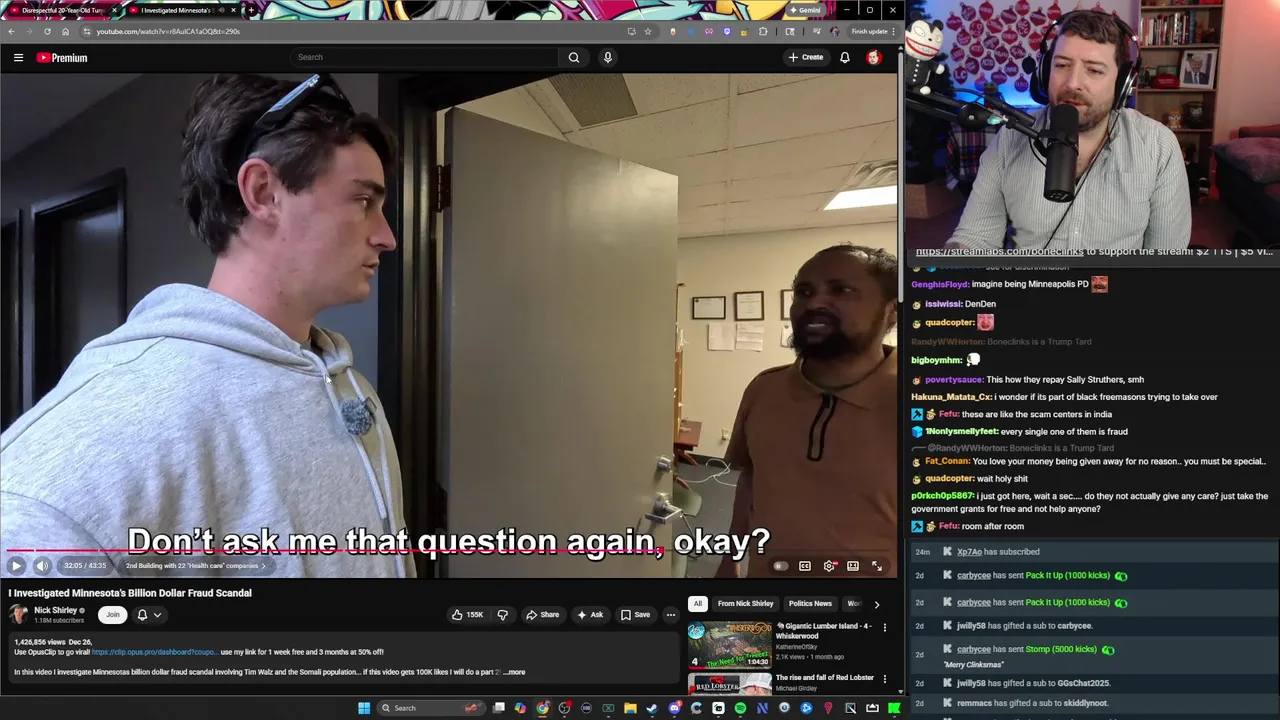
Task: Click the YouTube search magnifier button
Action: [x=574, y=57]
